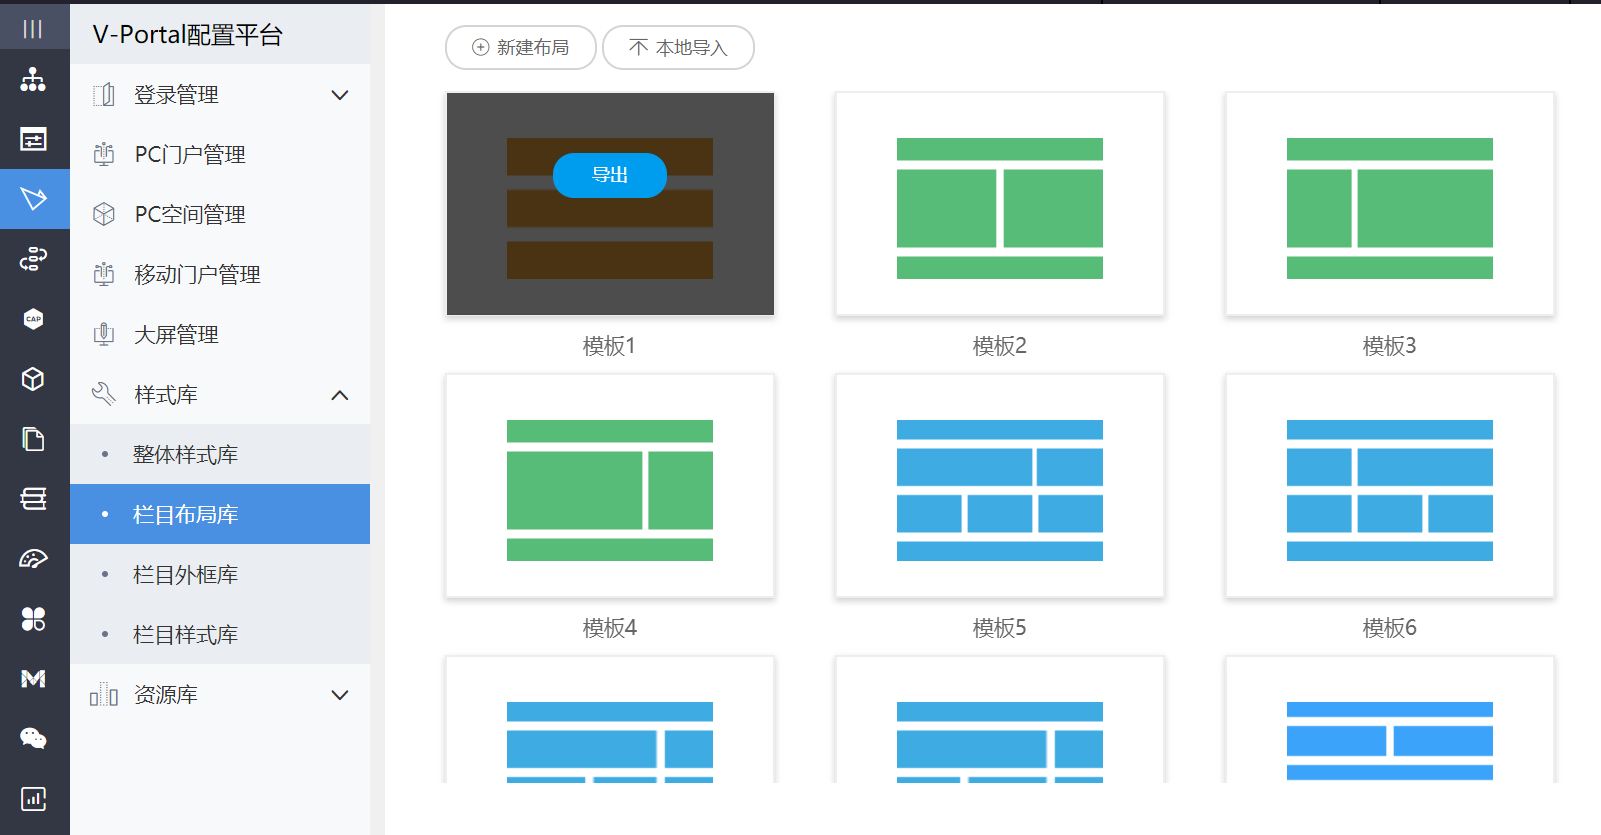
Task: Open the M logo icon in sidebar
Action: (33, 679)
